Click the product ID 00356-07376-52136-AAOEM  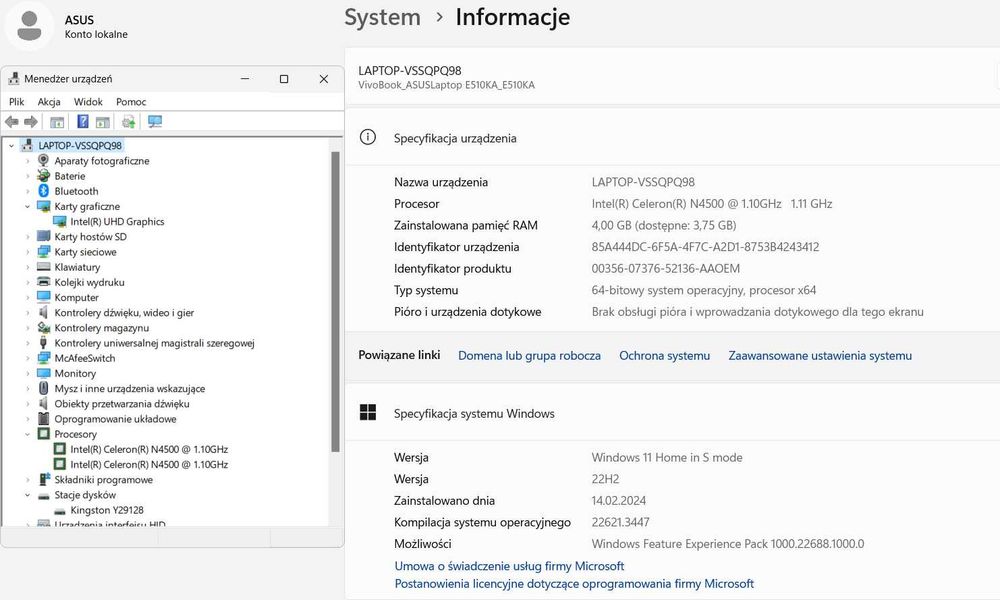tap(666, 268)
